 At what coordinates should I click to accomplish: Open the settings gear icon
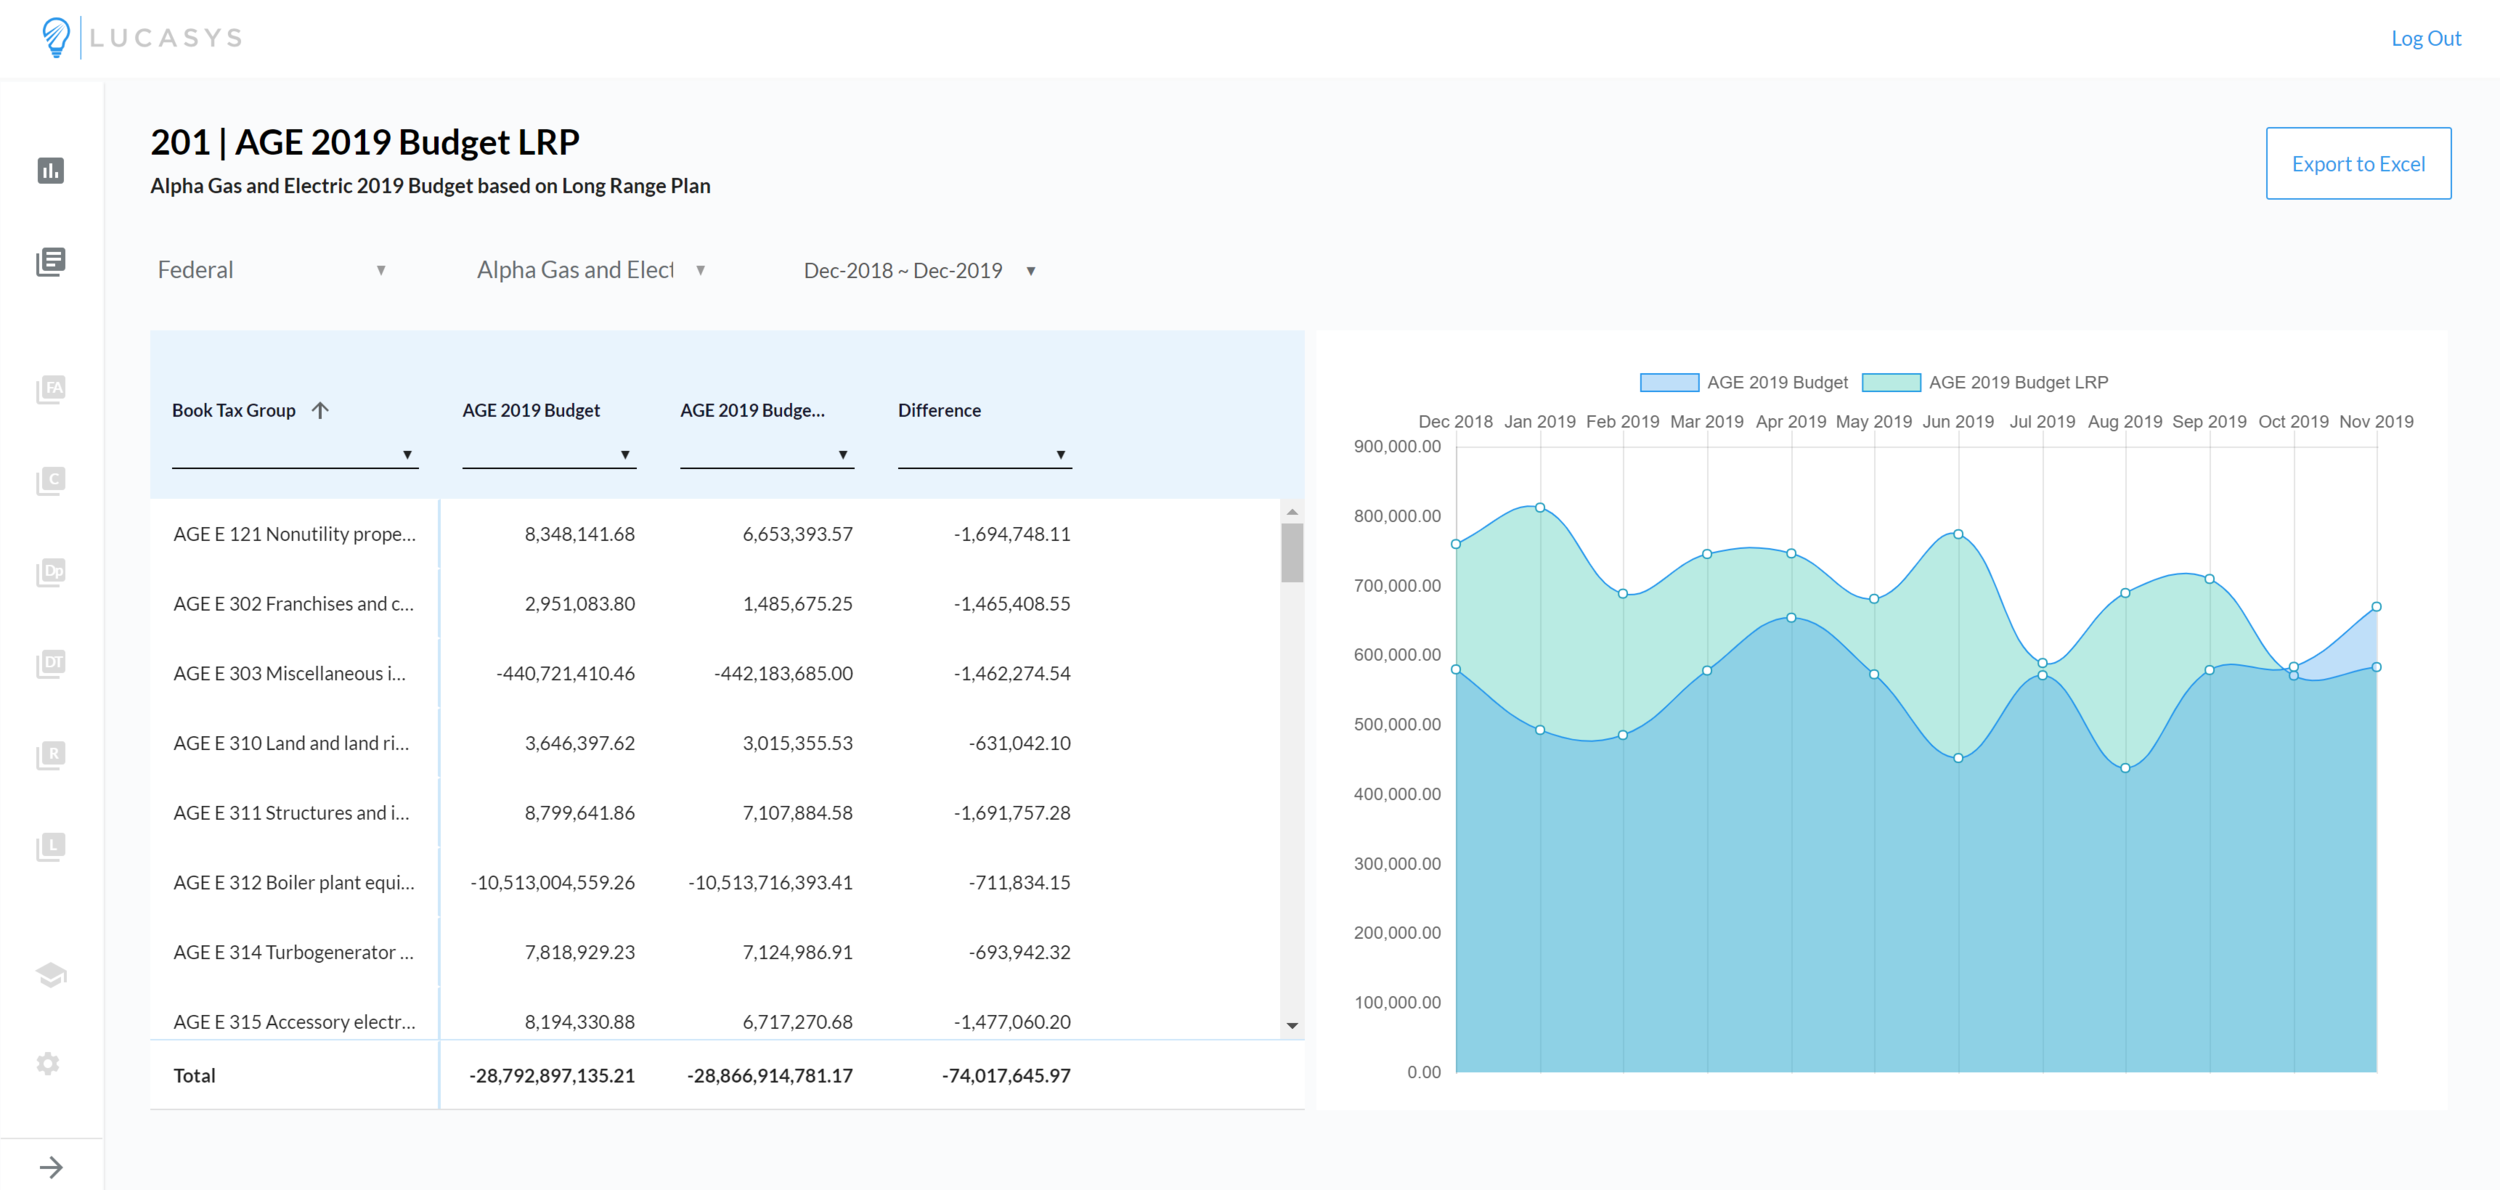[48, 1063]
